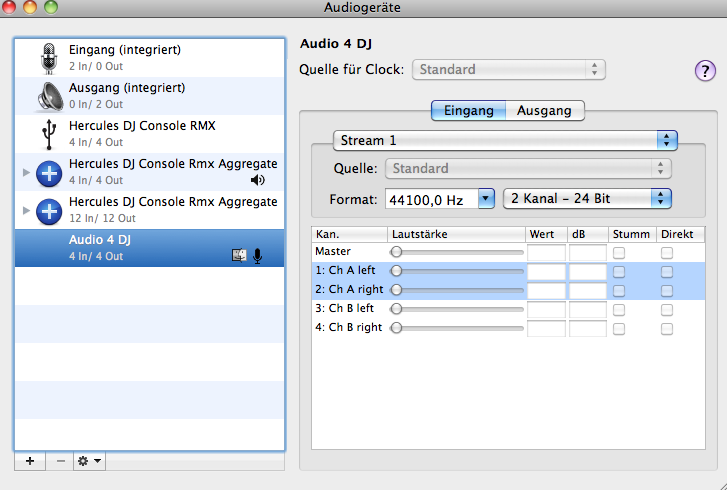This screenshot has width=727, height=490.
Task: Open the gear action menu
Action: click(x=89, y=461)
